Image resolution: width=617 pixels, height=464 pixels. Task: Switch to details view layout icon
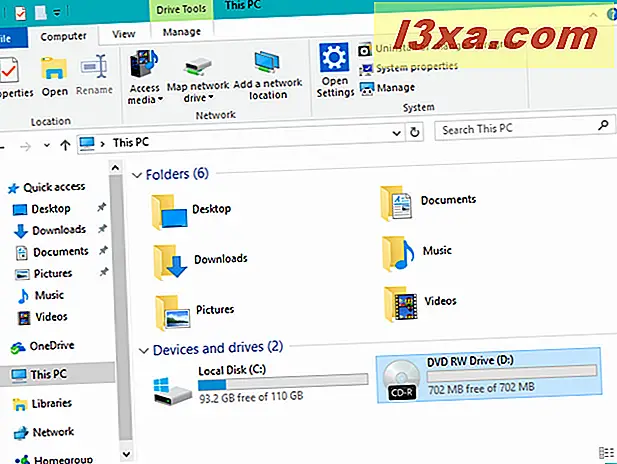(x=606, y=453)
